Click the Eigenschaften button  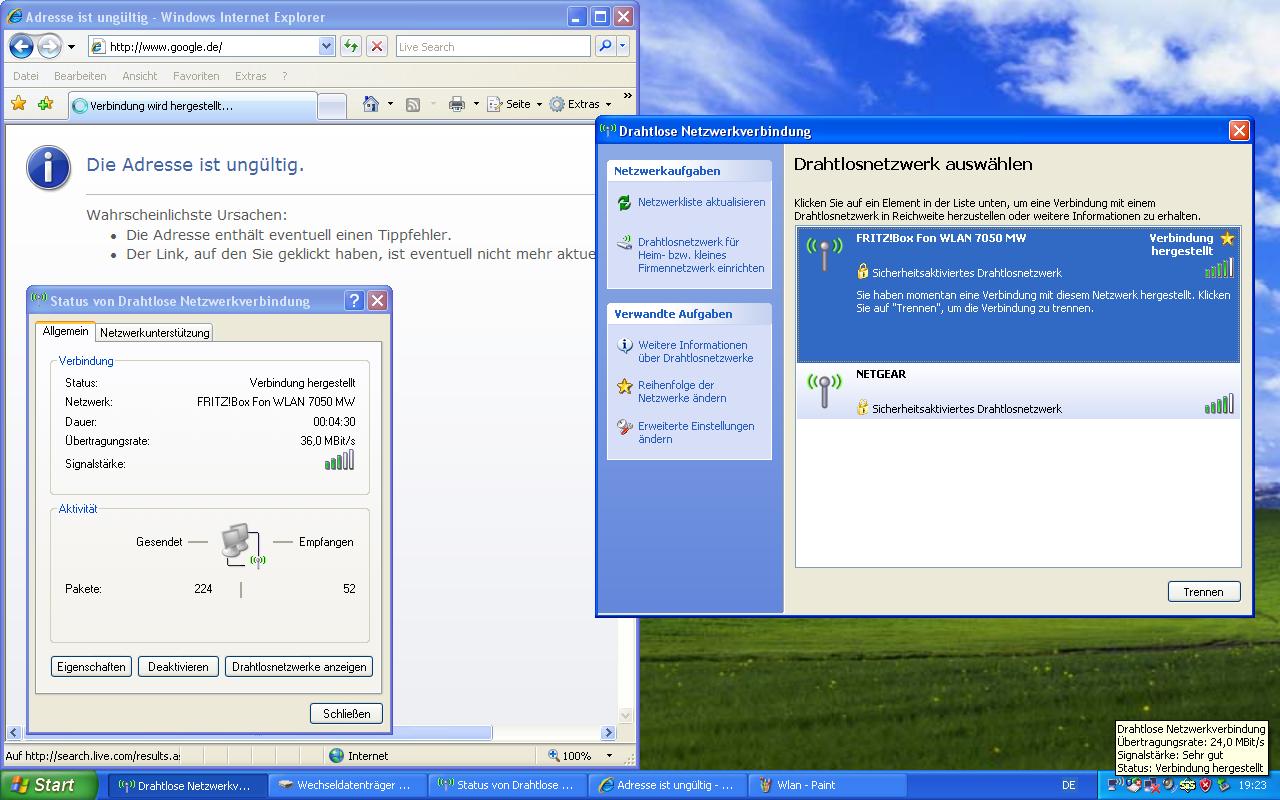click(x=91, y=666)
